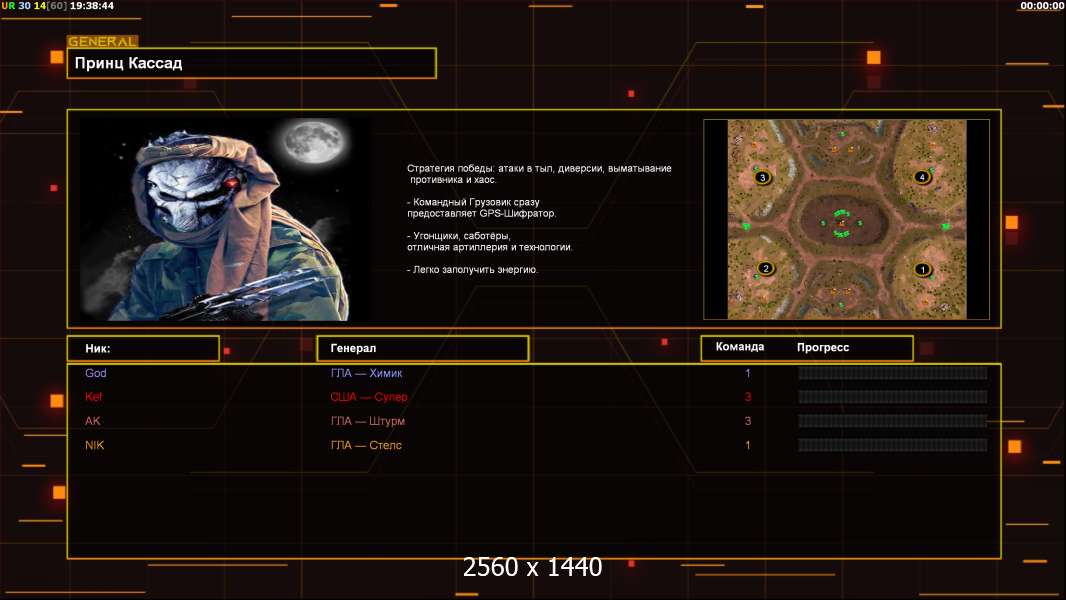Click the Команда column header

(740, 347)
